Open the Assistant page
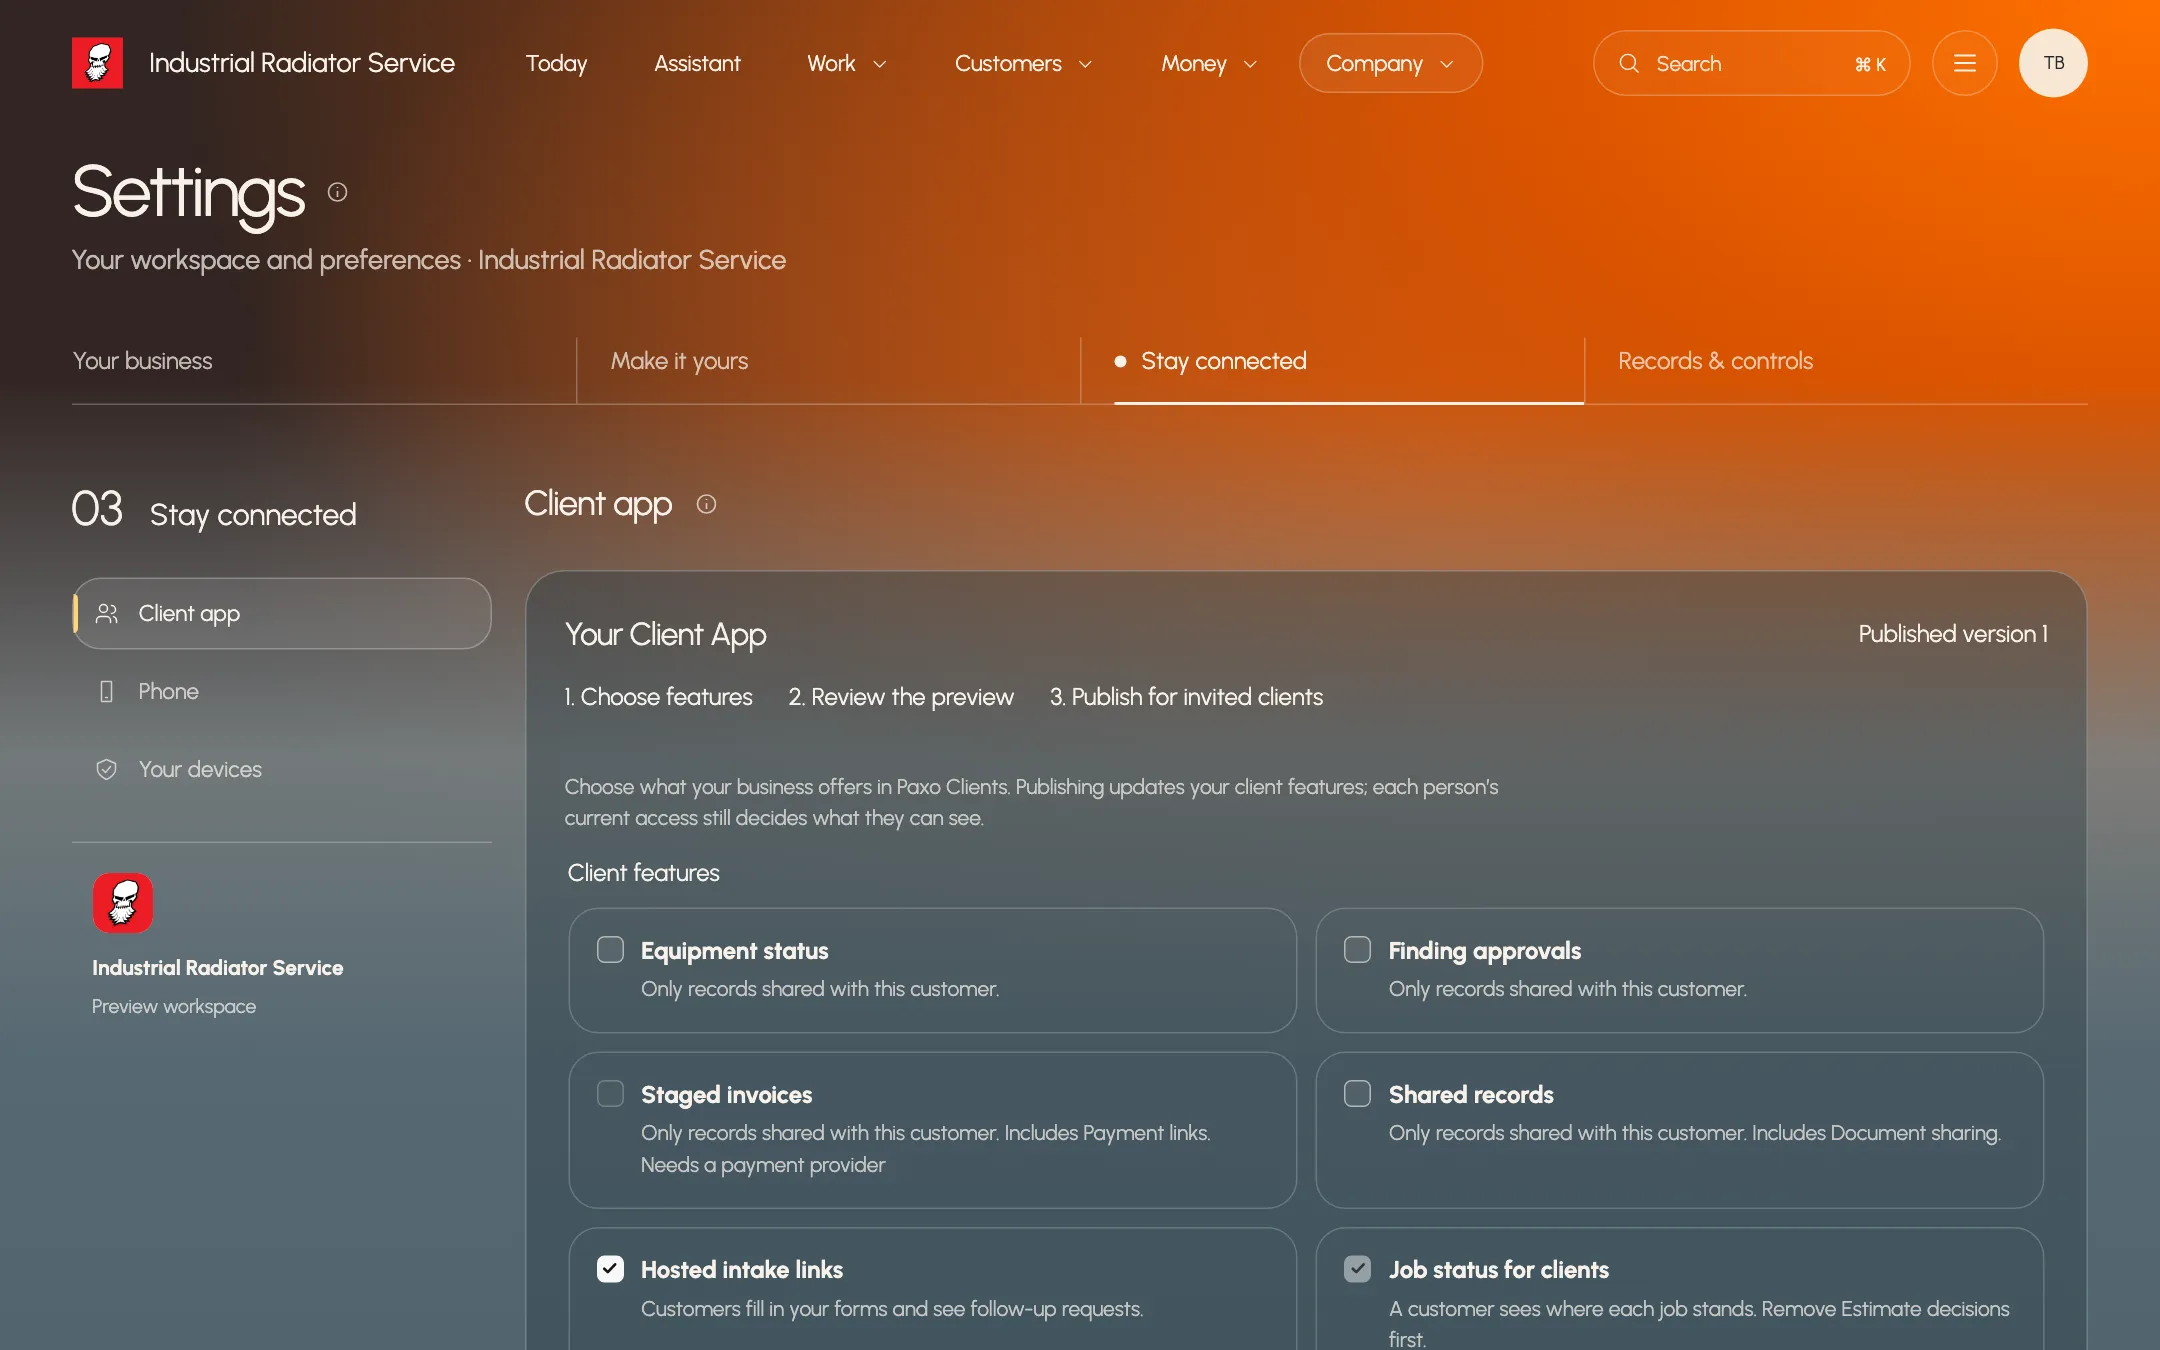Viewport: 2160px width, 1350px height. coord(697,63)
